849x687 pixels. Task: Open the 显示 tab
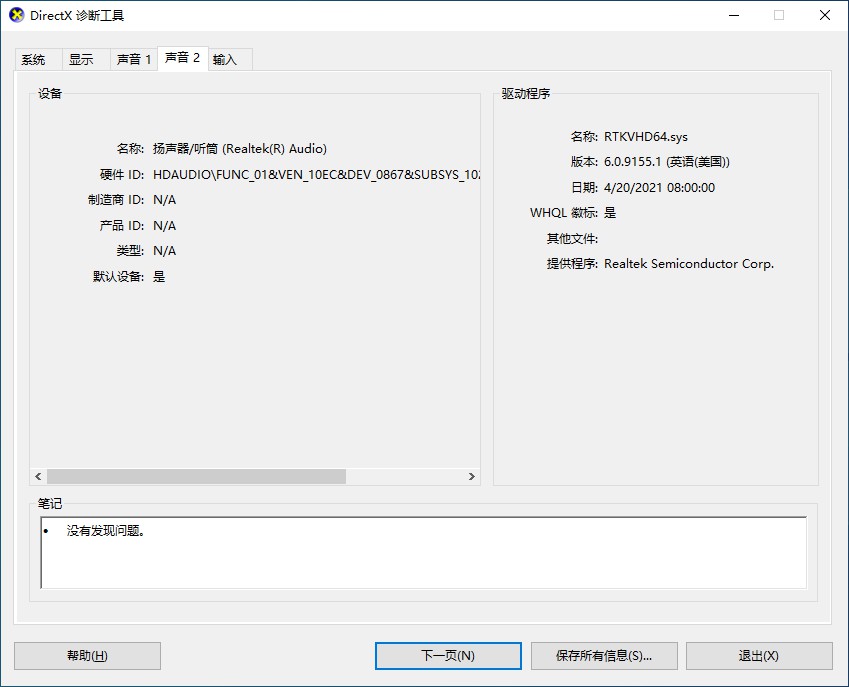coord(84,59)
